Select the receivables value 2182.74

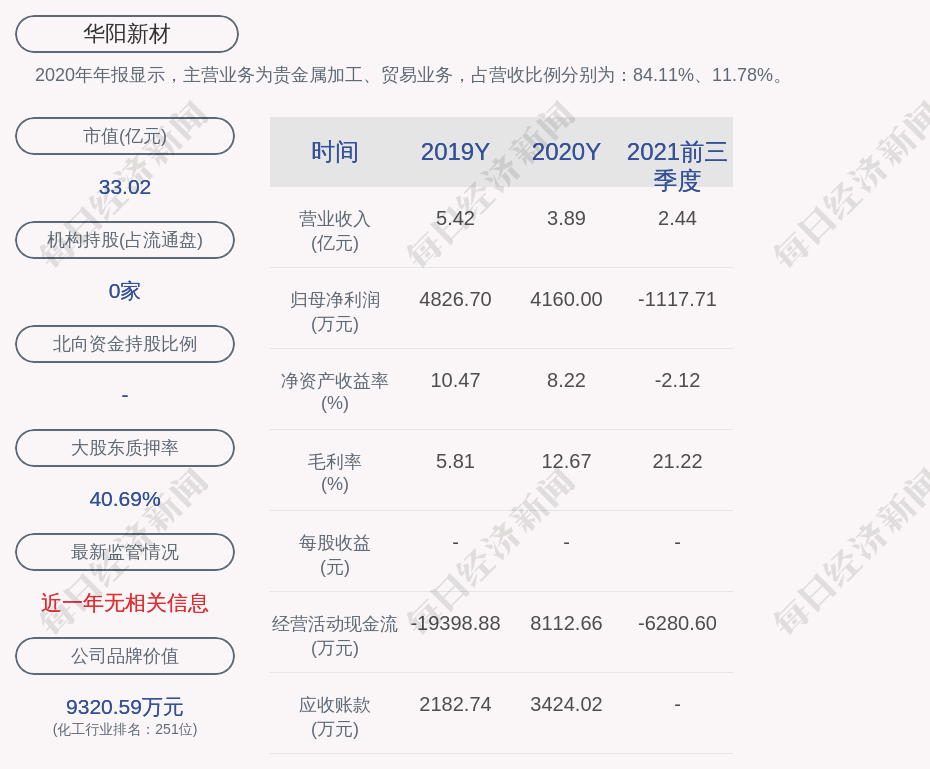click(456, 704)
